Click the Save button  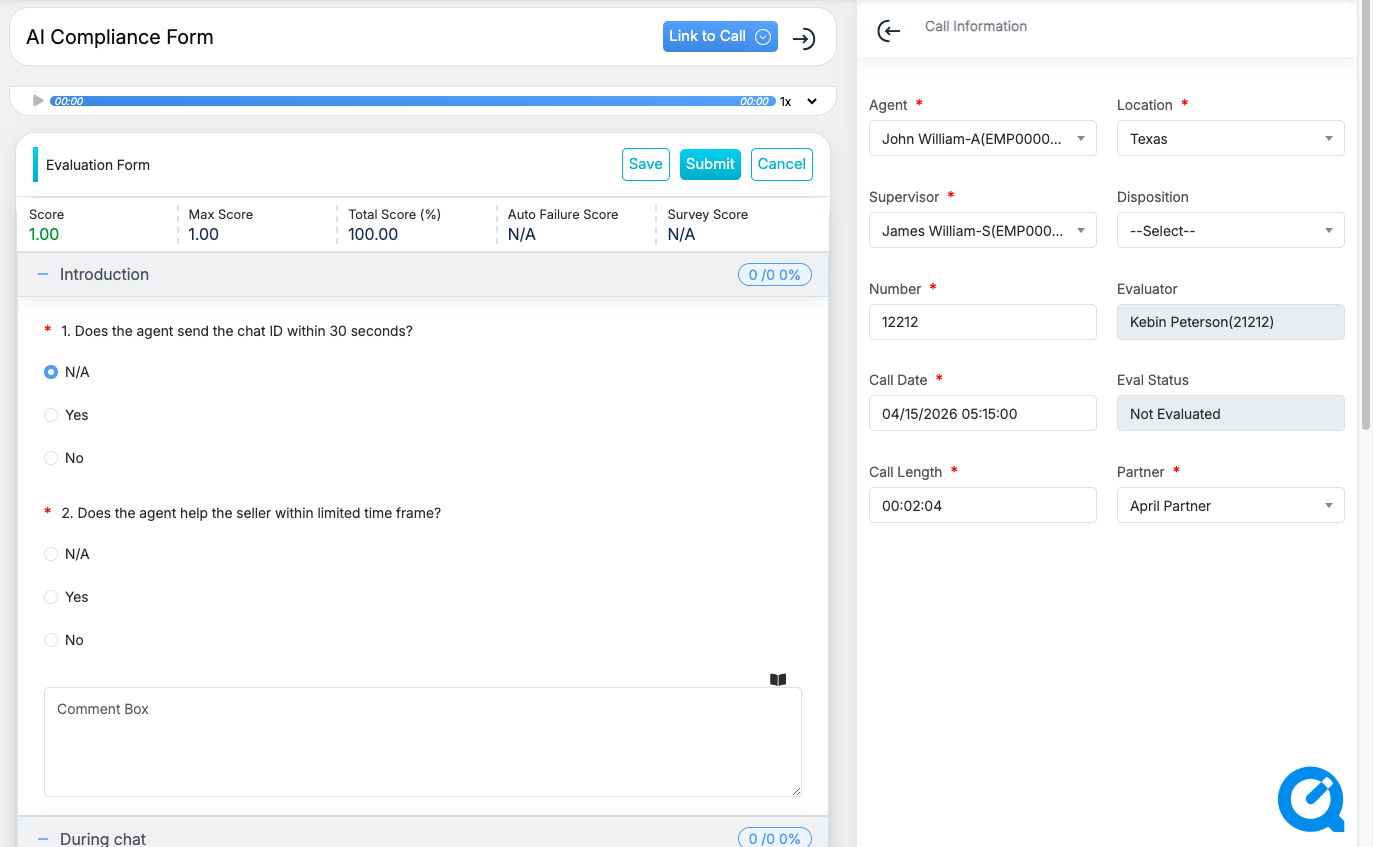[x=645, y=165]
